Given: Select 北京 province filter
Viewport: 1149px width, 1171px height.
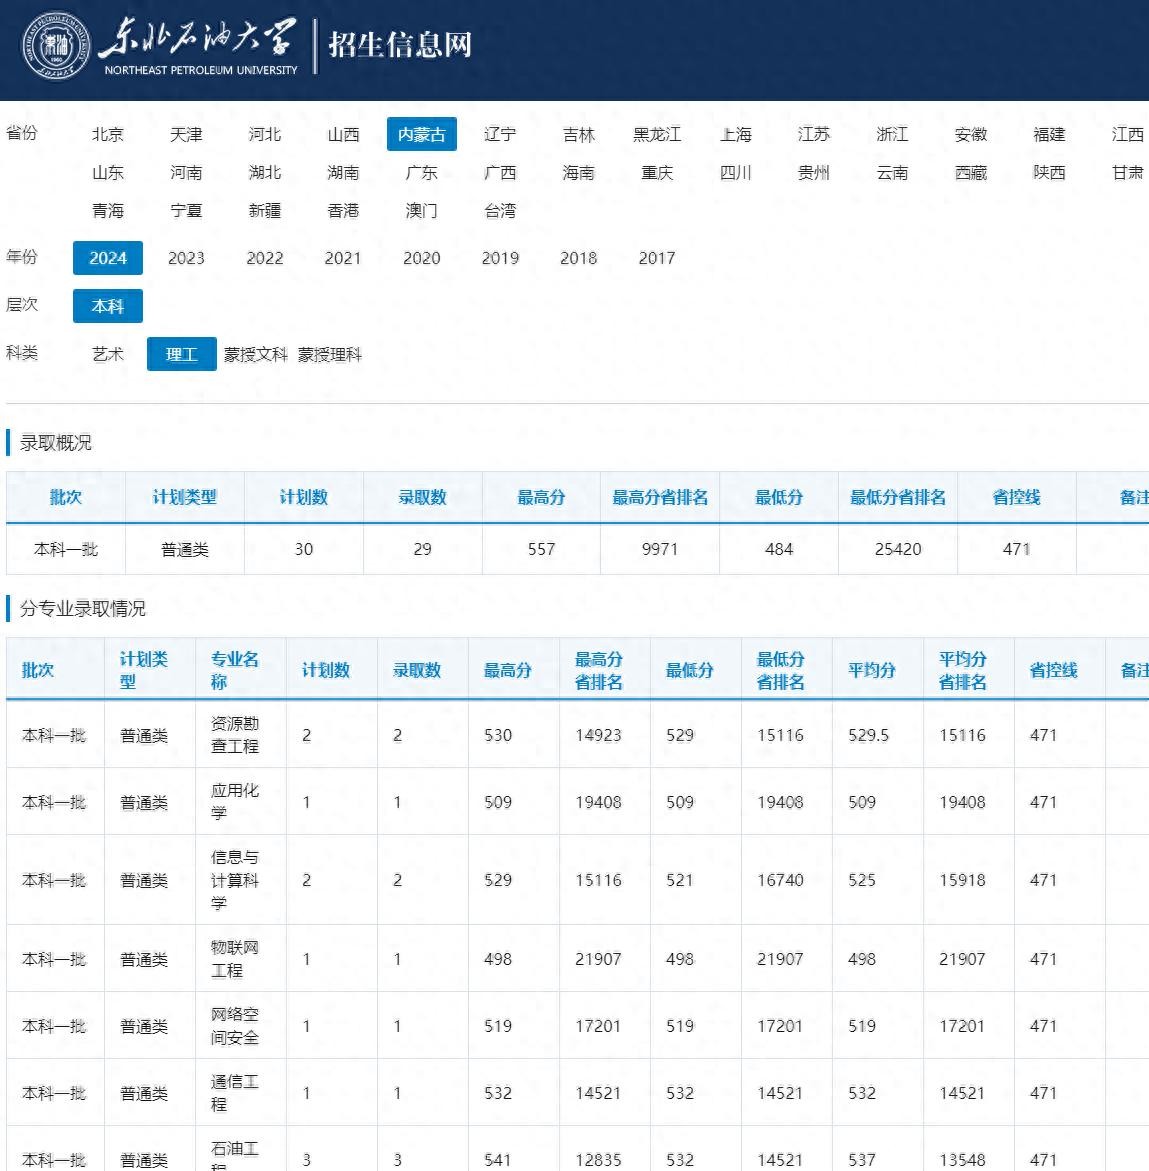Looking at the screenshot, I should [108, 134].
